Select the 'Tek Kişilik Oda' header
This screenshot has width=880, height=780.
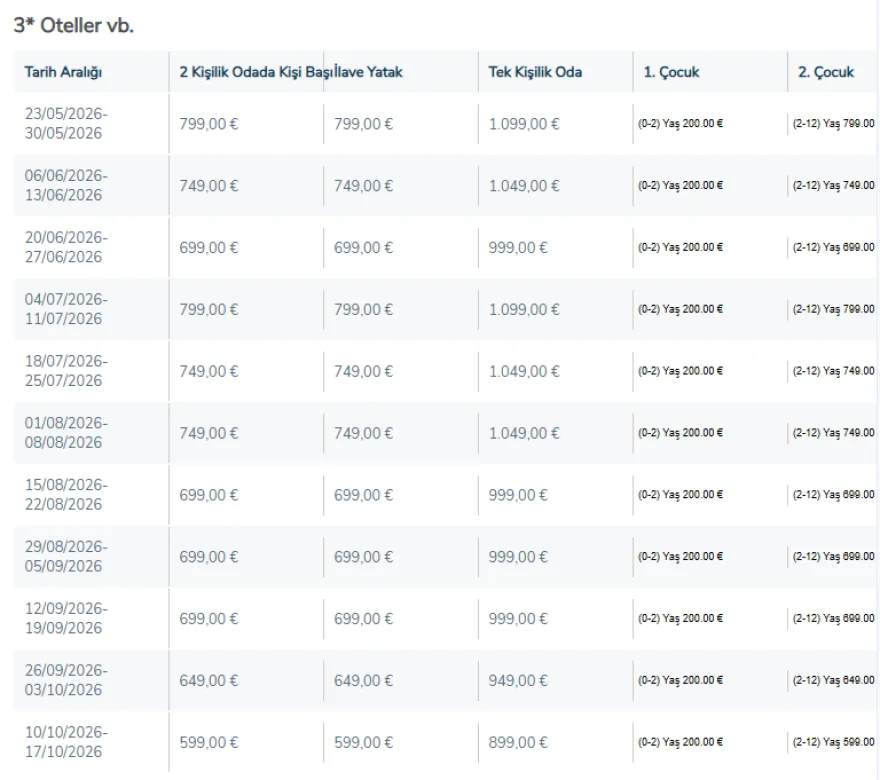pos(535,72)
